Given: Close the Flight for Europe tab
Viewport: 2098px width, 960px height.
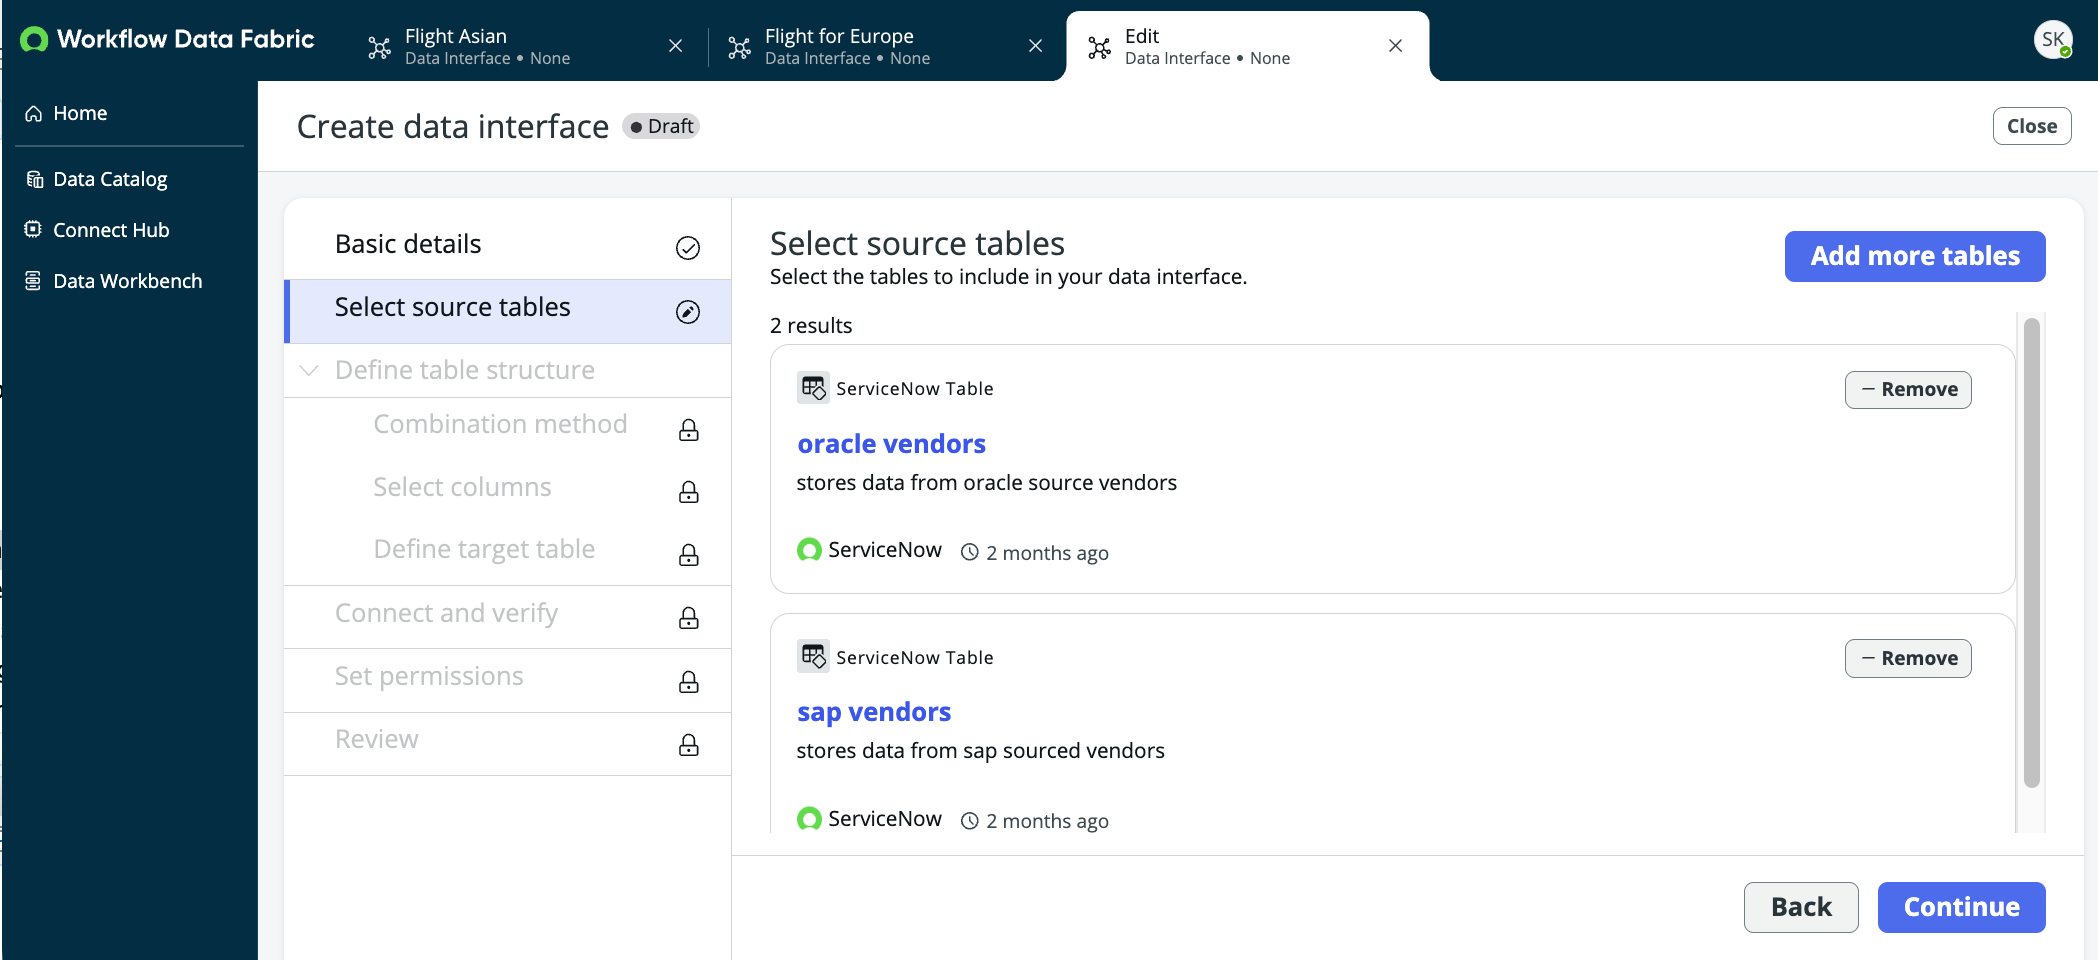Looking at the screenshot, I should (1036, 46).
